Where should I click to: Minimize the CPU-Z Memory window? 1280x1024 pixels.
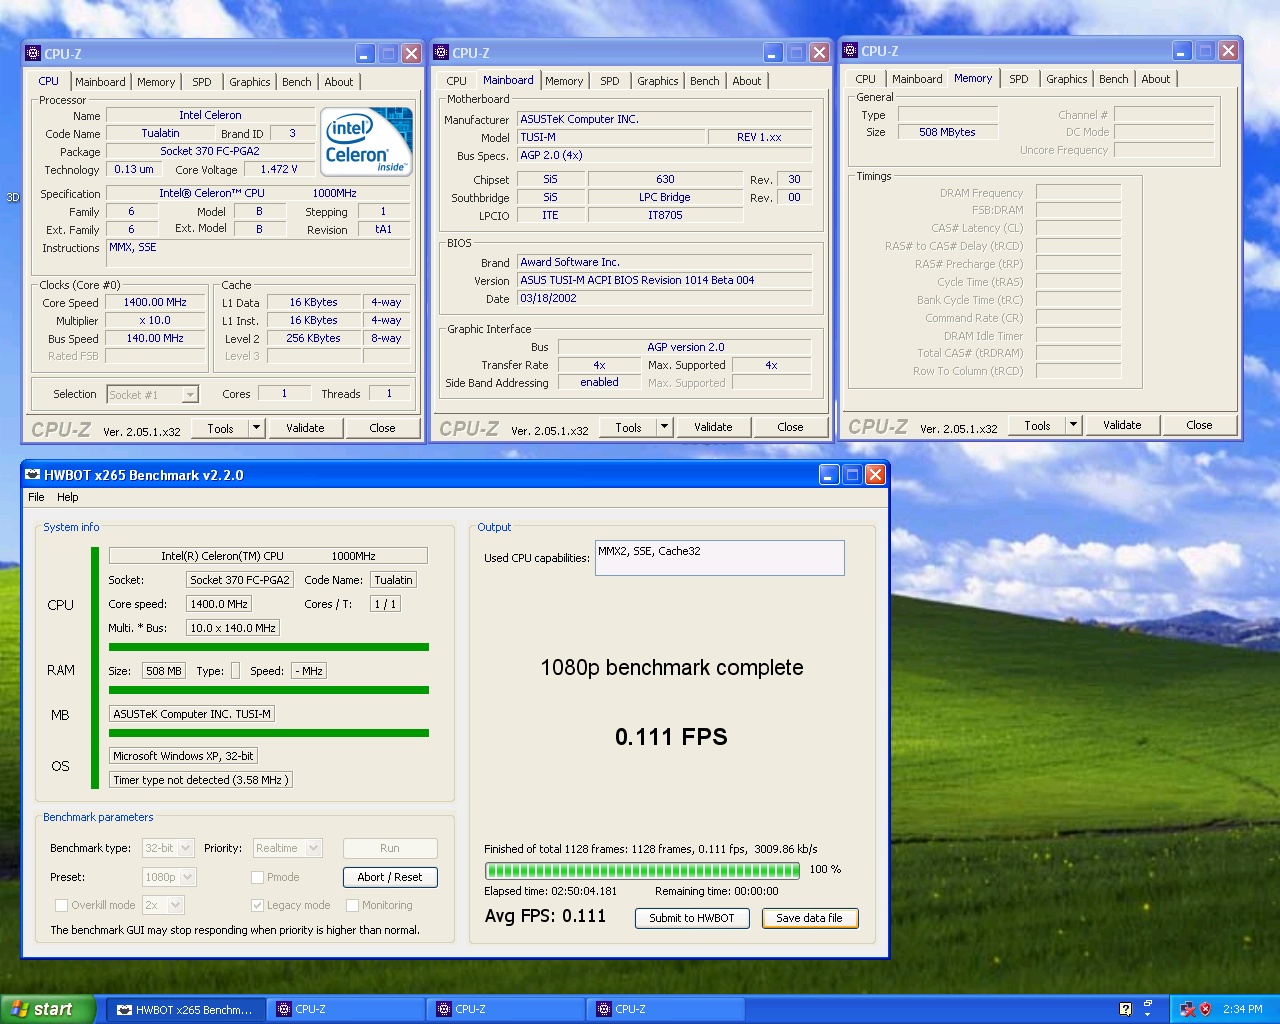[1182, 51]
